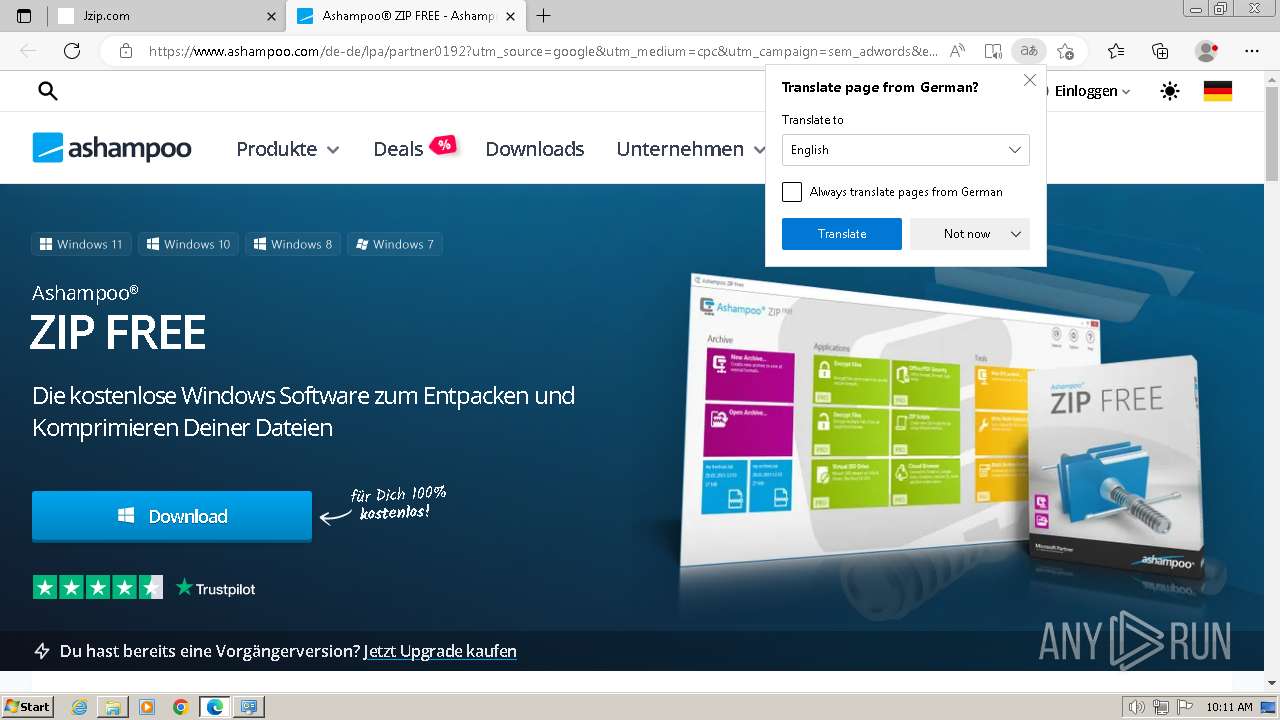
Task: Open the Windows Start menu
Action: click(x=27, y=706)
